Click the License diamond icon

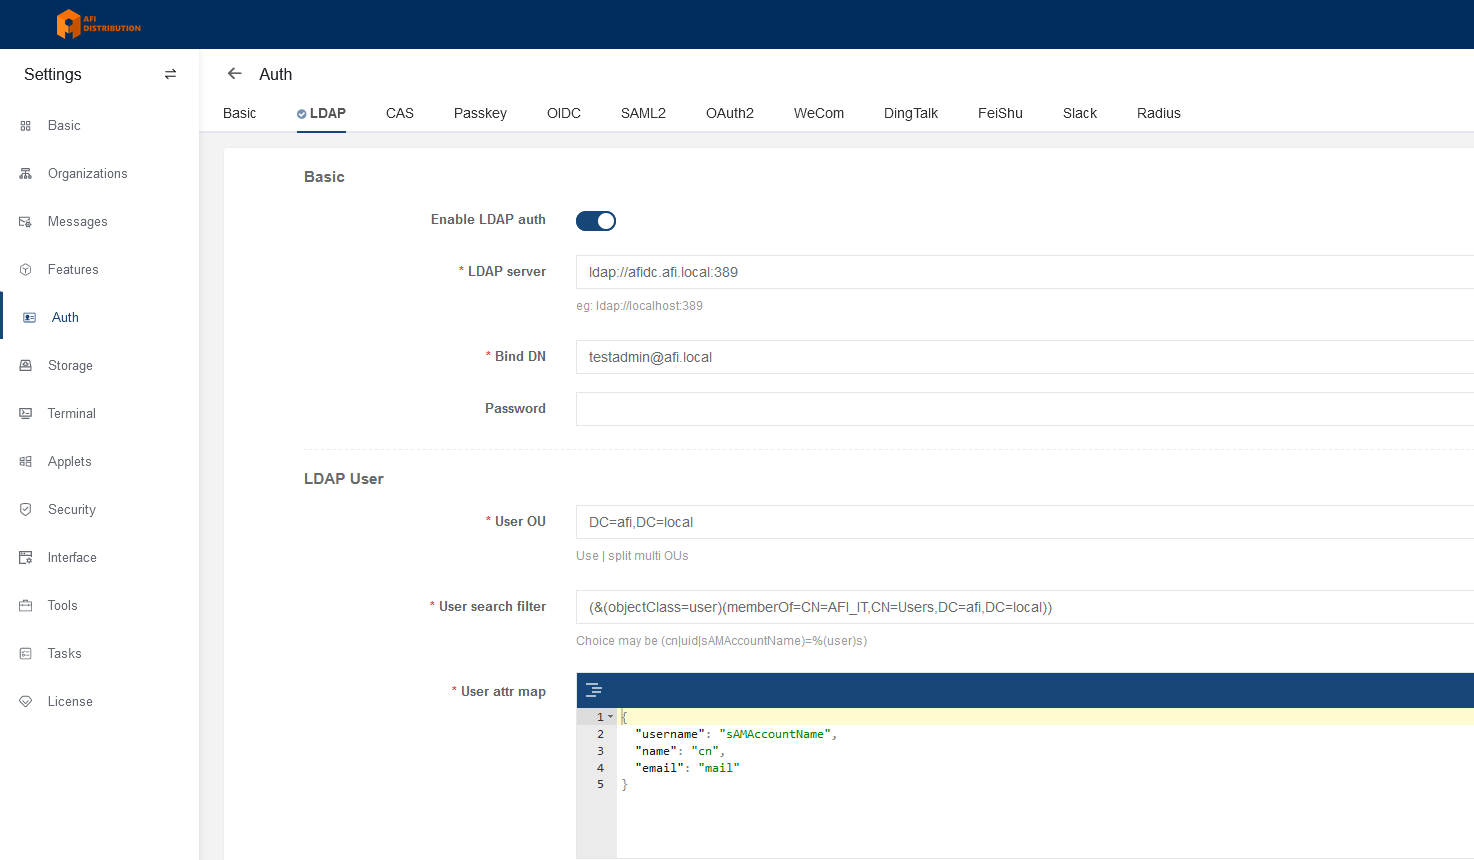tap(26, 702)
